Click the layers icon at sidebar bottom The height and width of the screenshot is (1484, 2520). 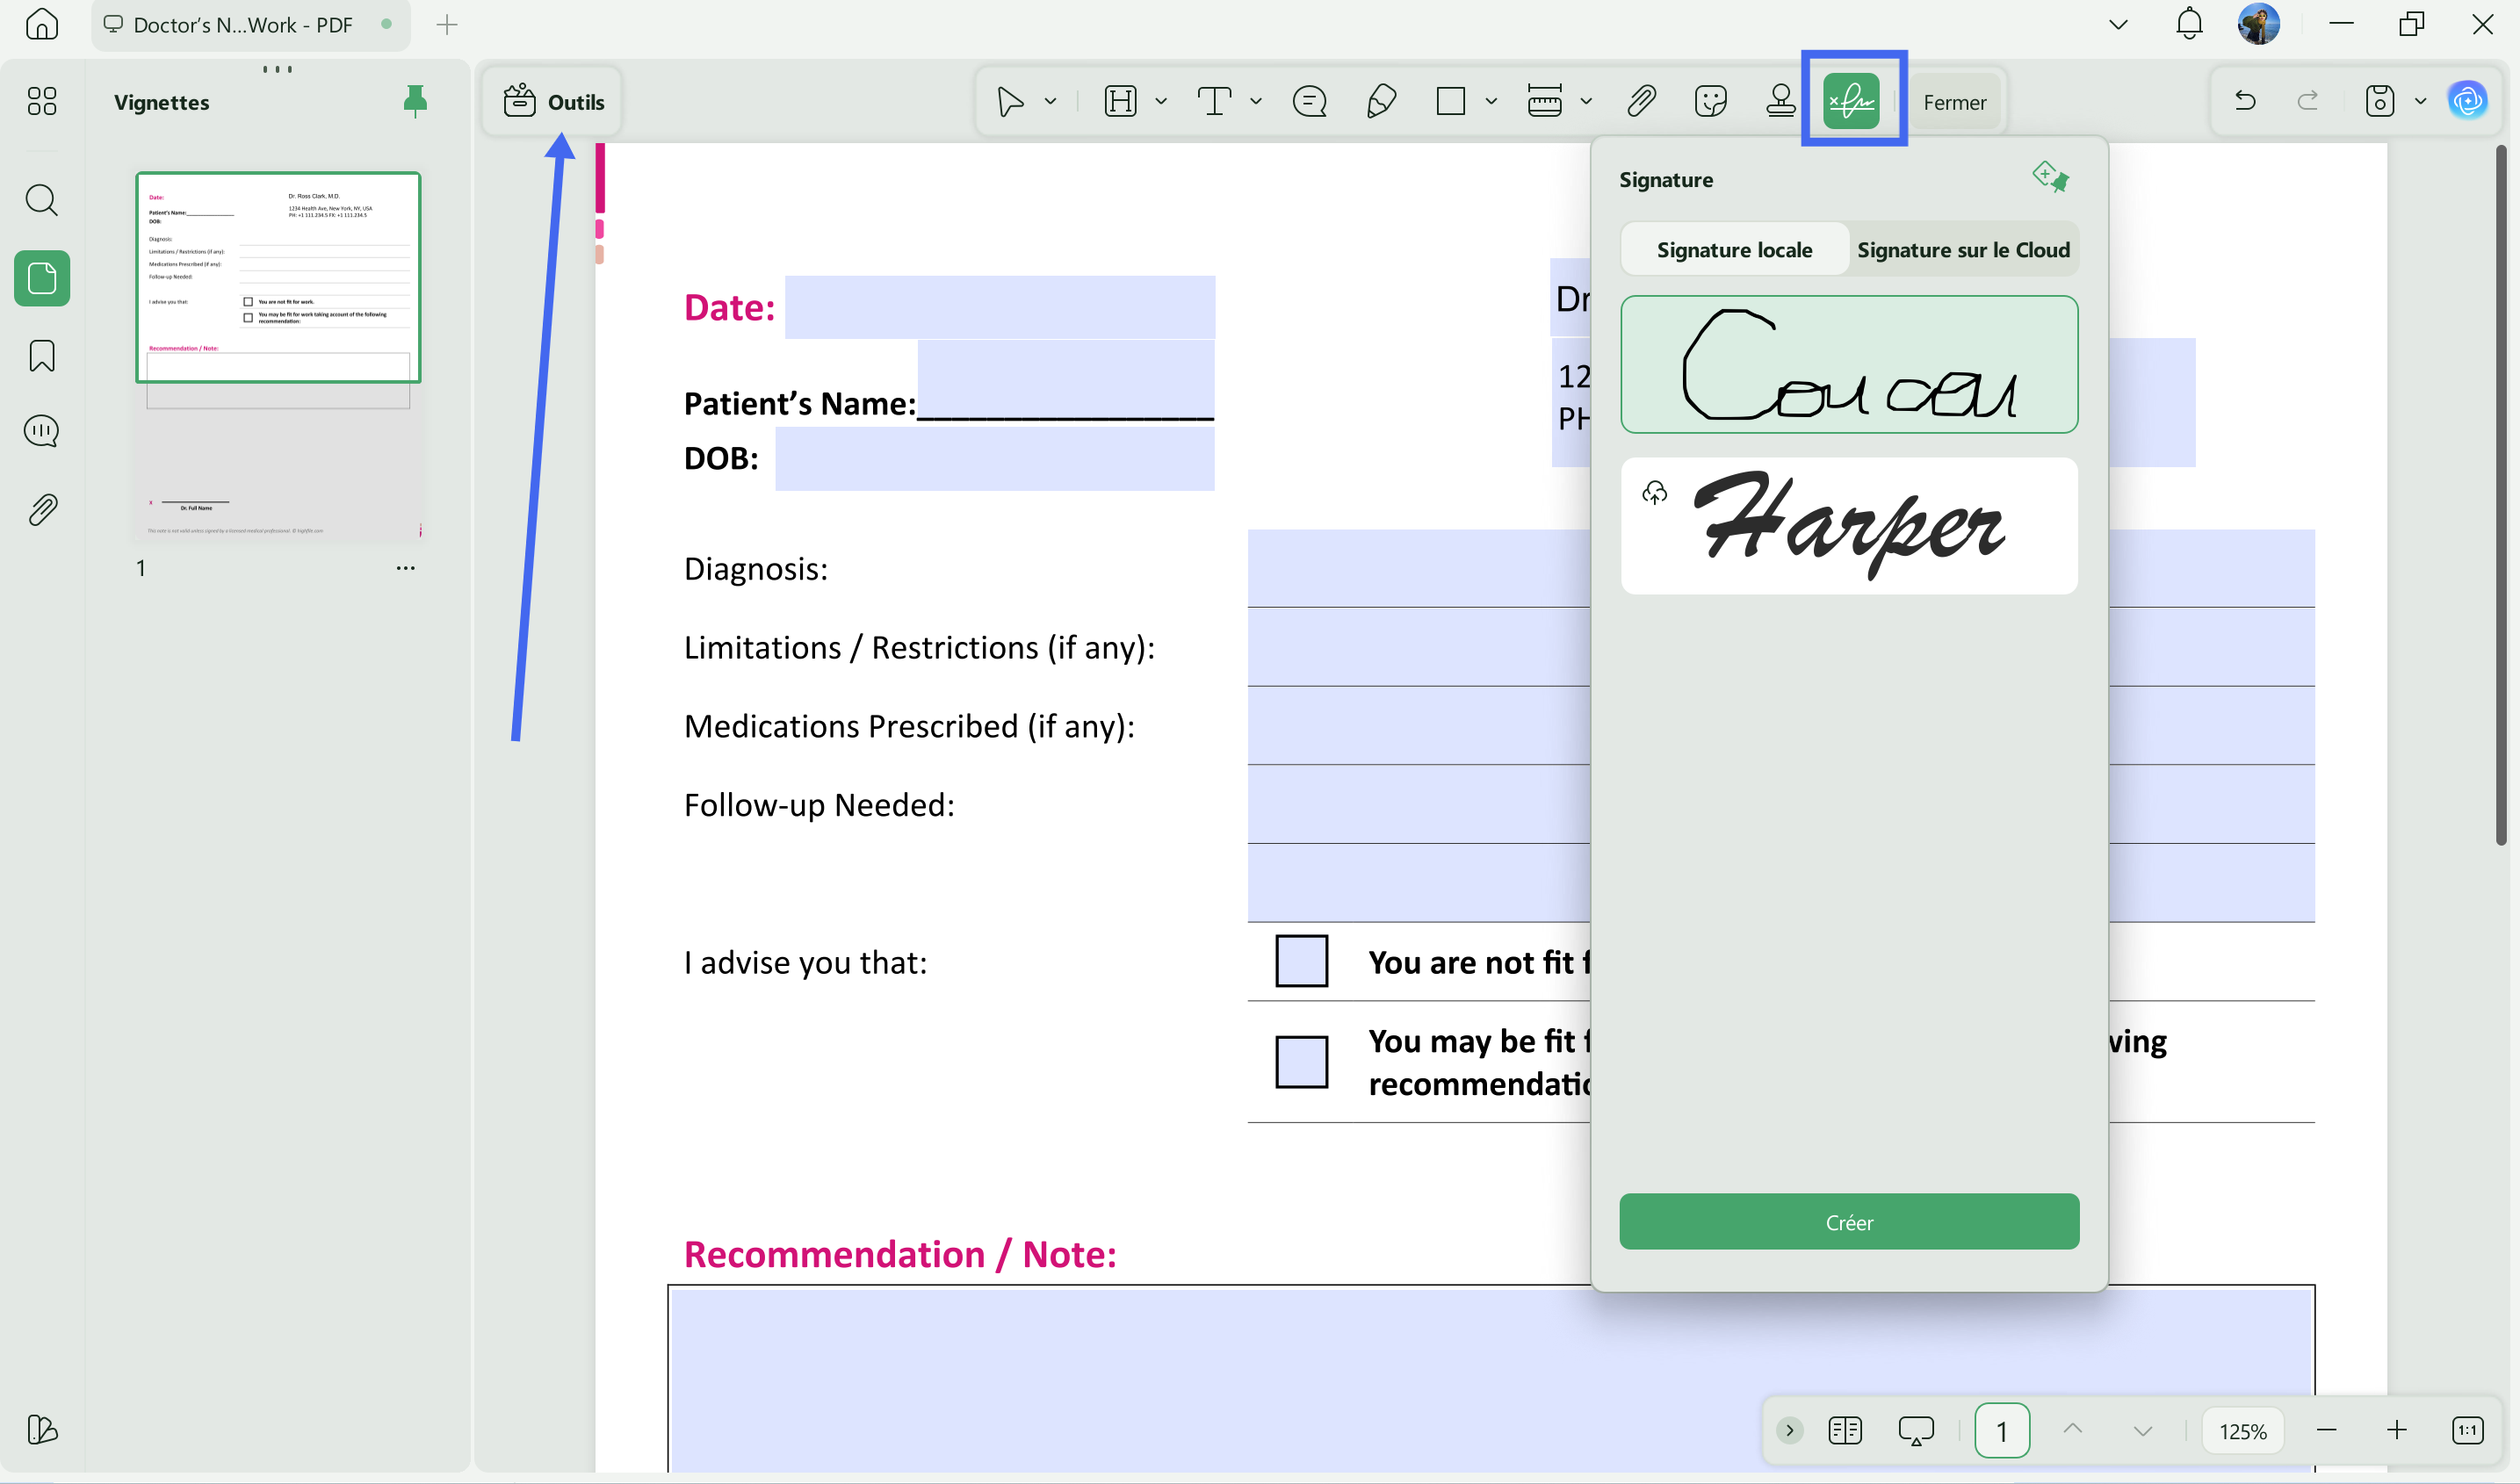point(42,1430)
